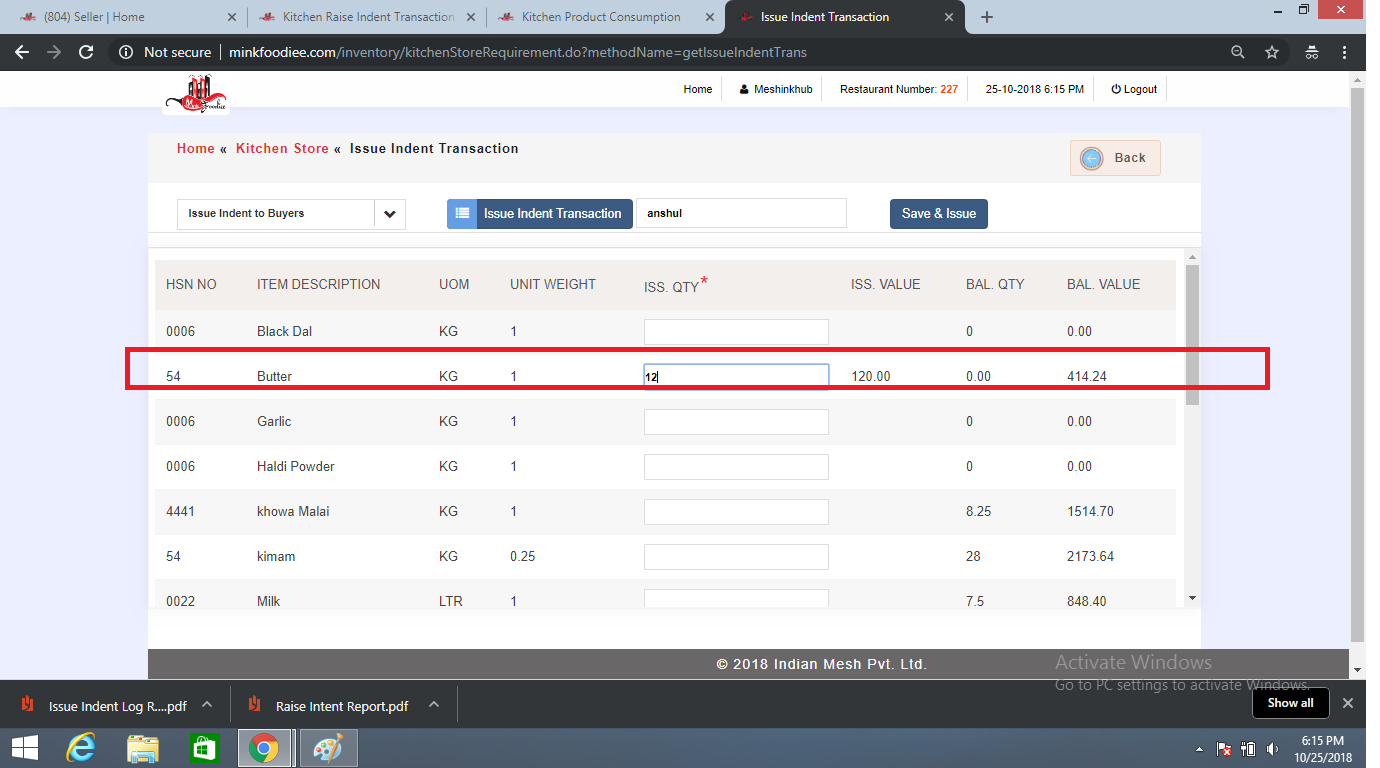Focus the Butter issue quantity field

tap(736, 377)
